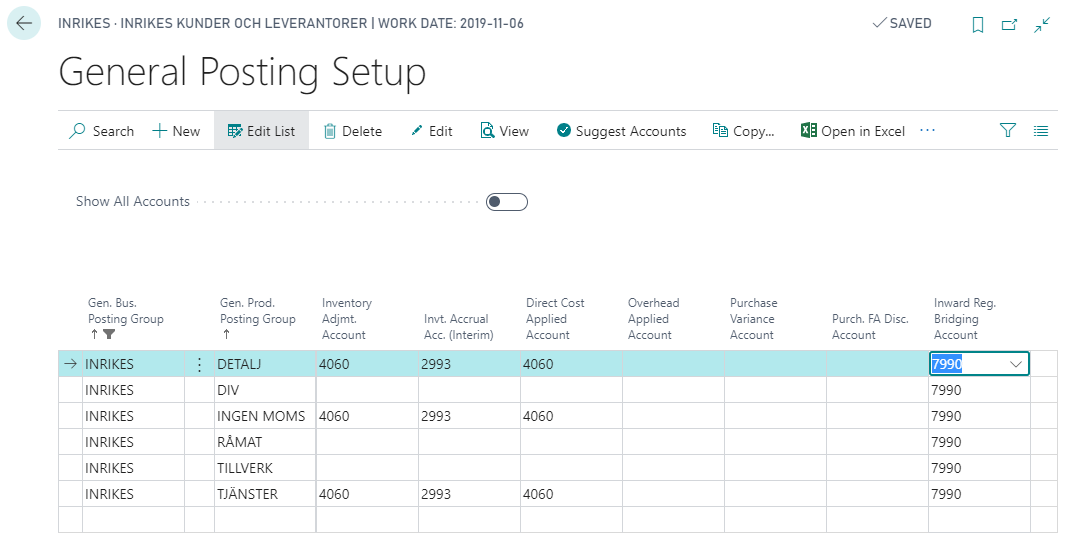Click Direct Cost 4060 in DETALJ row
The height and width of the screenshot is (543, 1069).
click(571, 364)
